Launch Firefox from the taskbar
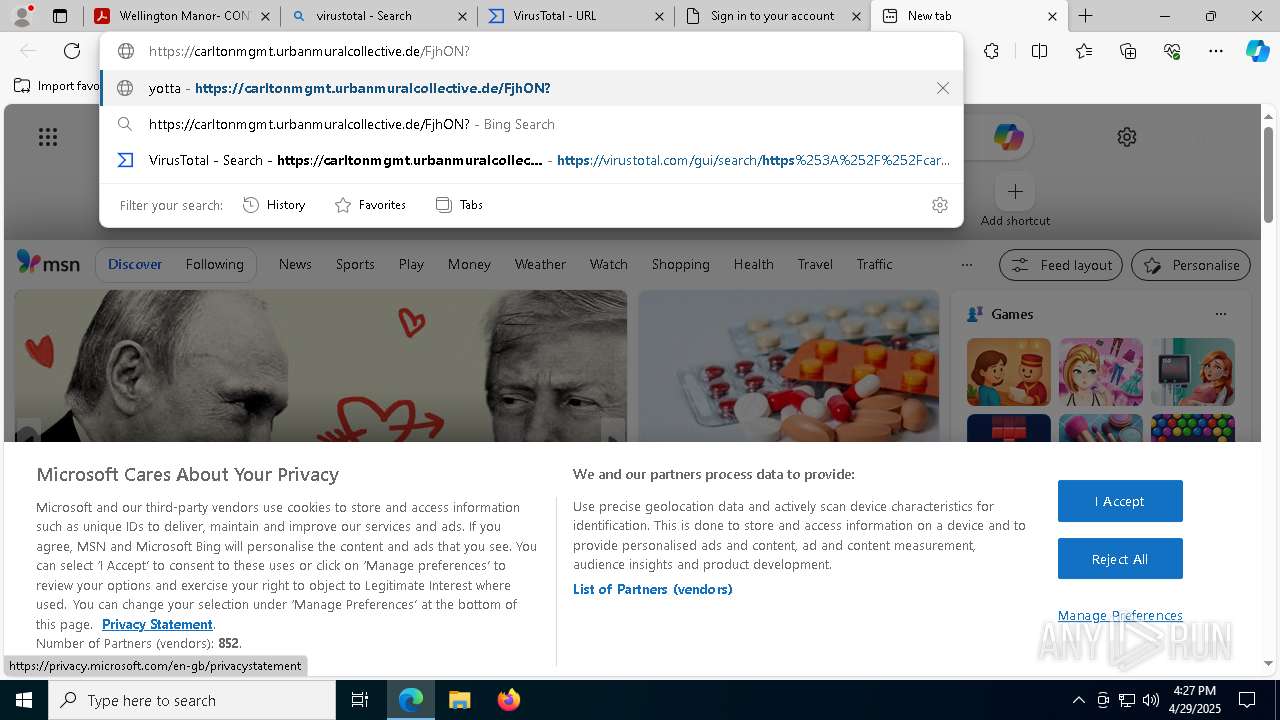1280x720 pixels. [x=508, y=700]
